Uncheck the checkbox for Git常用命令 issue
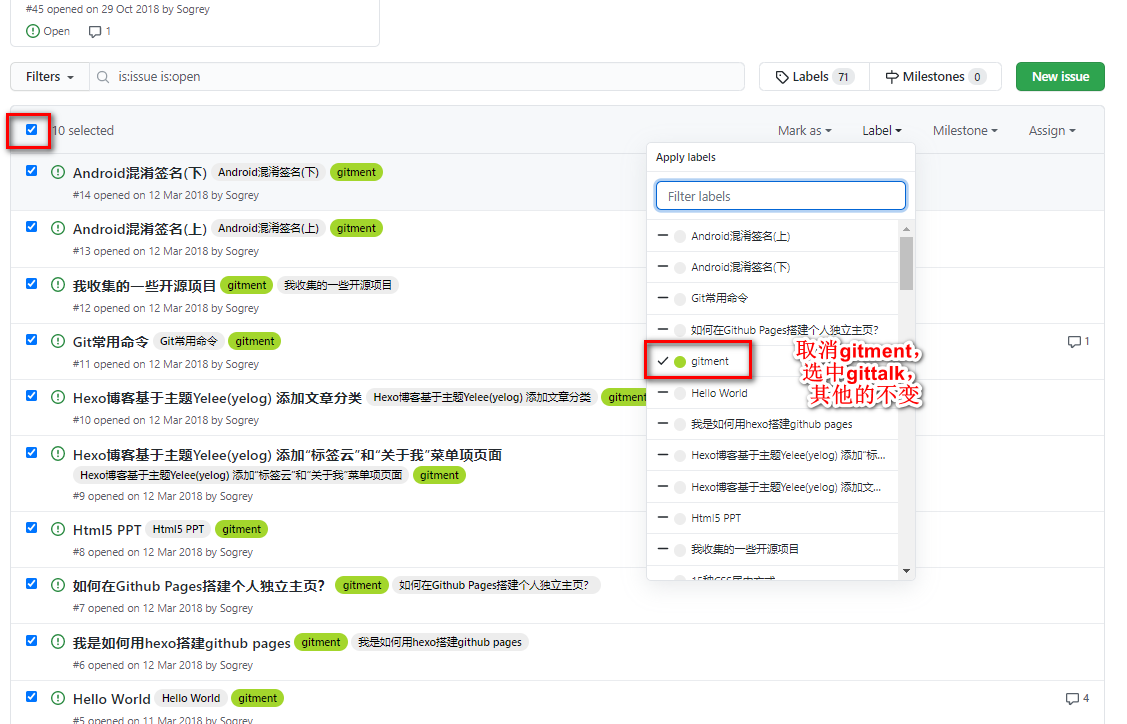 32,340
